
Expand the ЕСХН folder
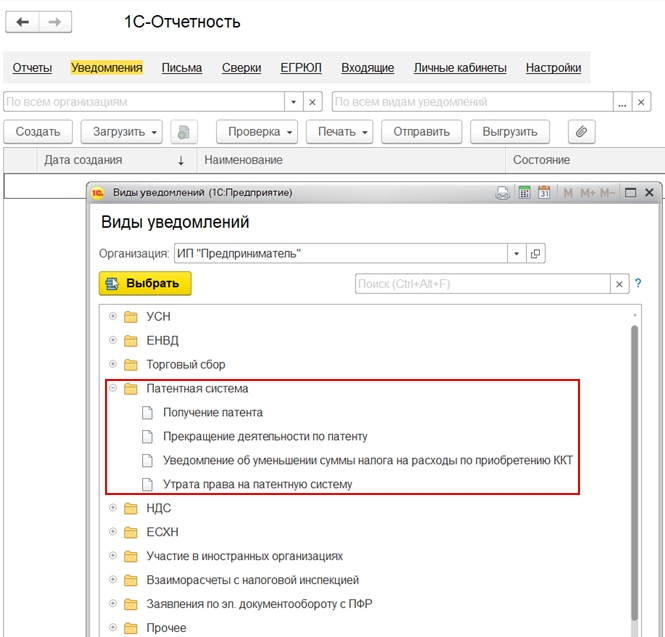[113, 531]
